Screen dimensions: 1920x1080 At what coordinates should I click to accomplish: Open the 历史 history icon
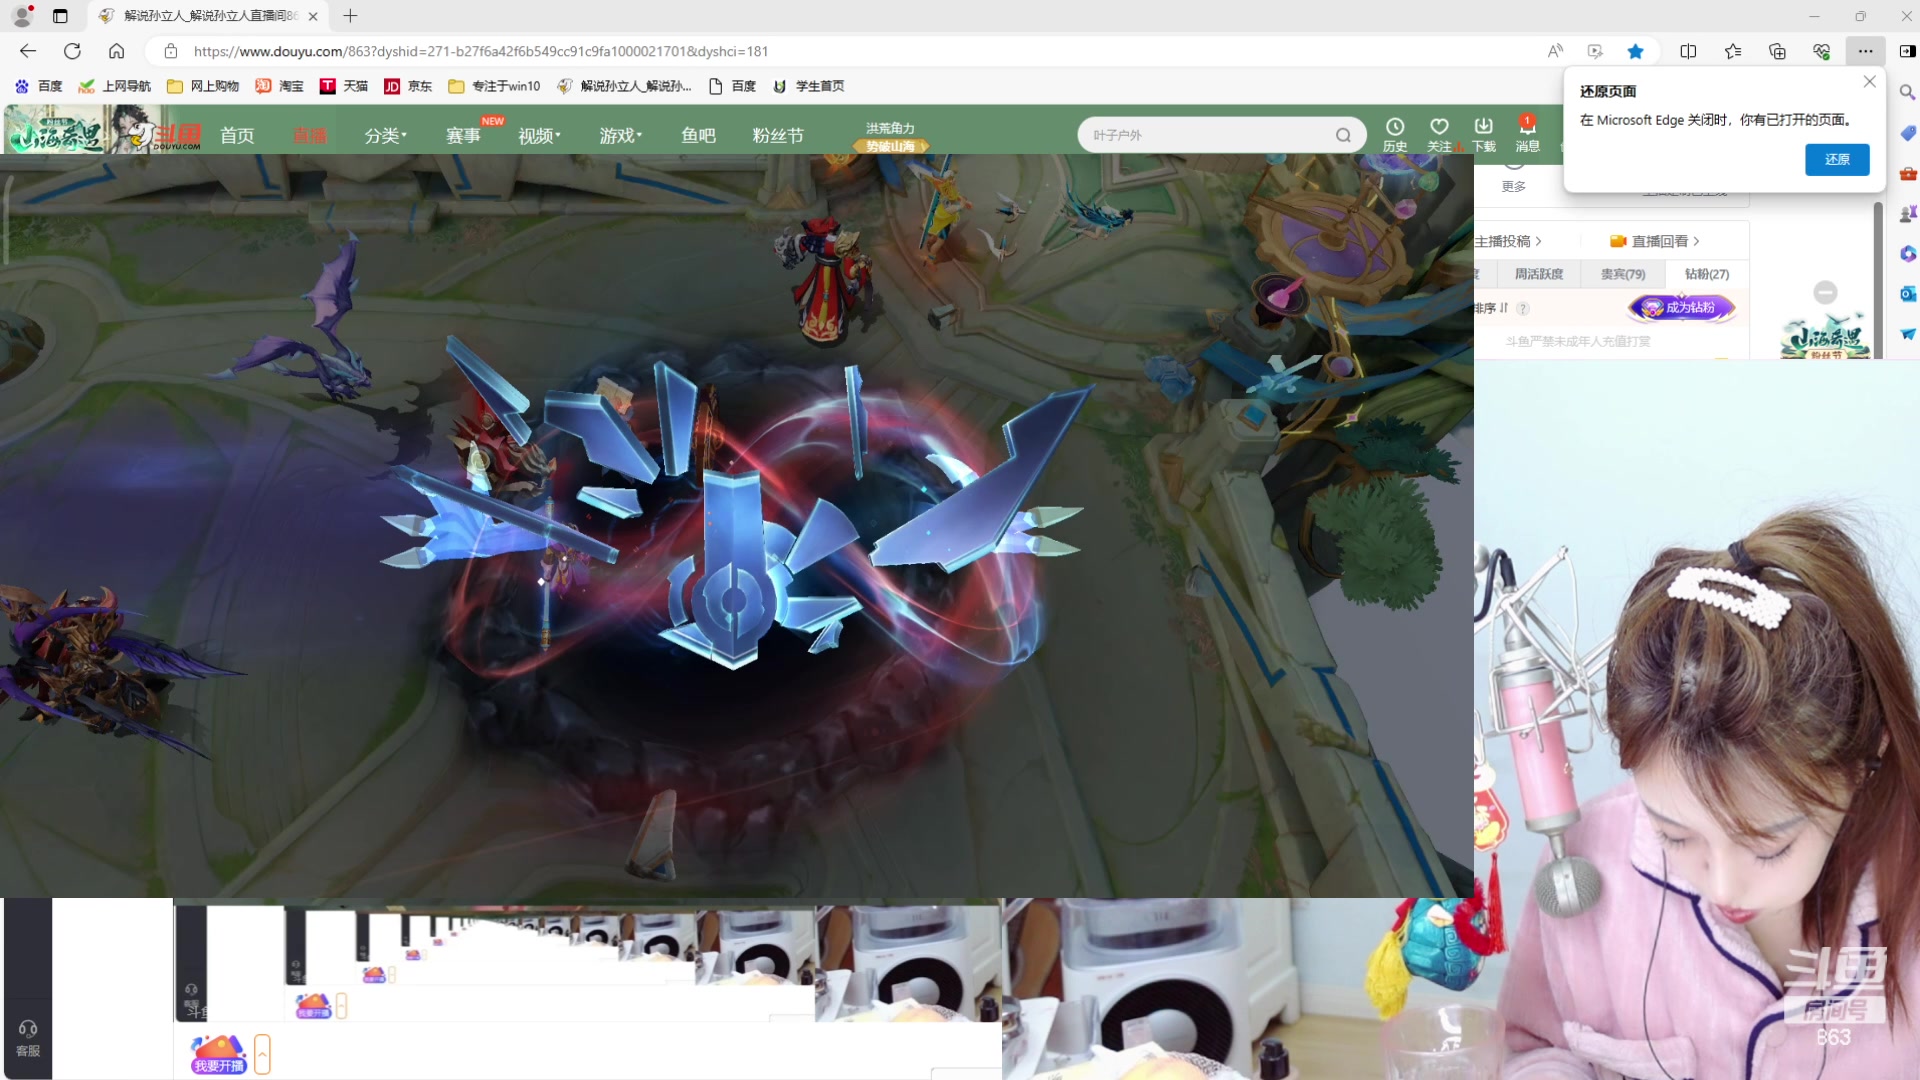click(1394, 134)
